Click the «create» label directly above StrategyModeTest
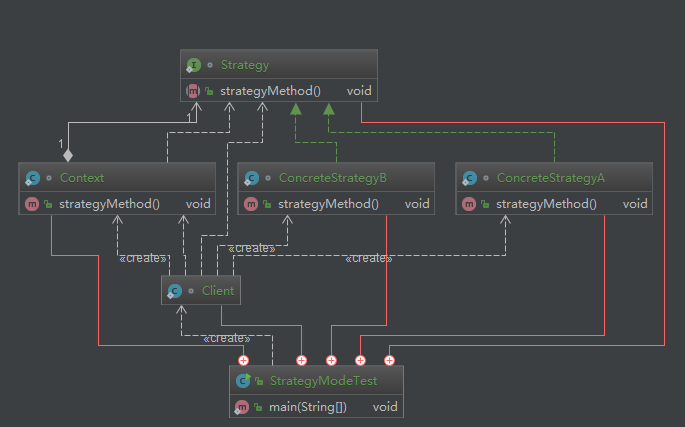Screen dimensions: 685x427 point(226,339)
